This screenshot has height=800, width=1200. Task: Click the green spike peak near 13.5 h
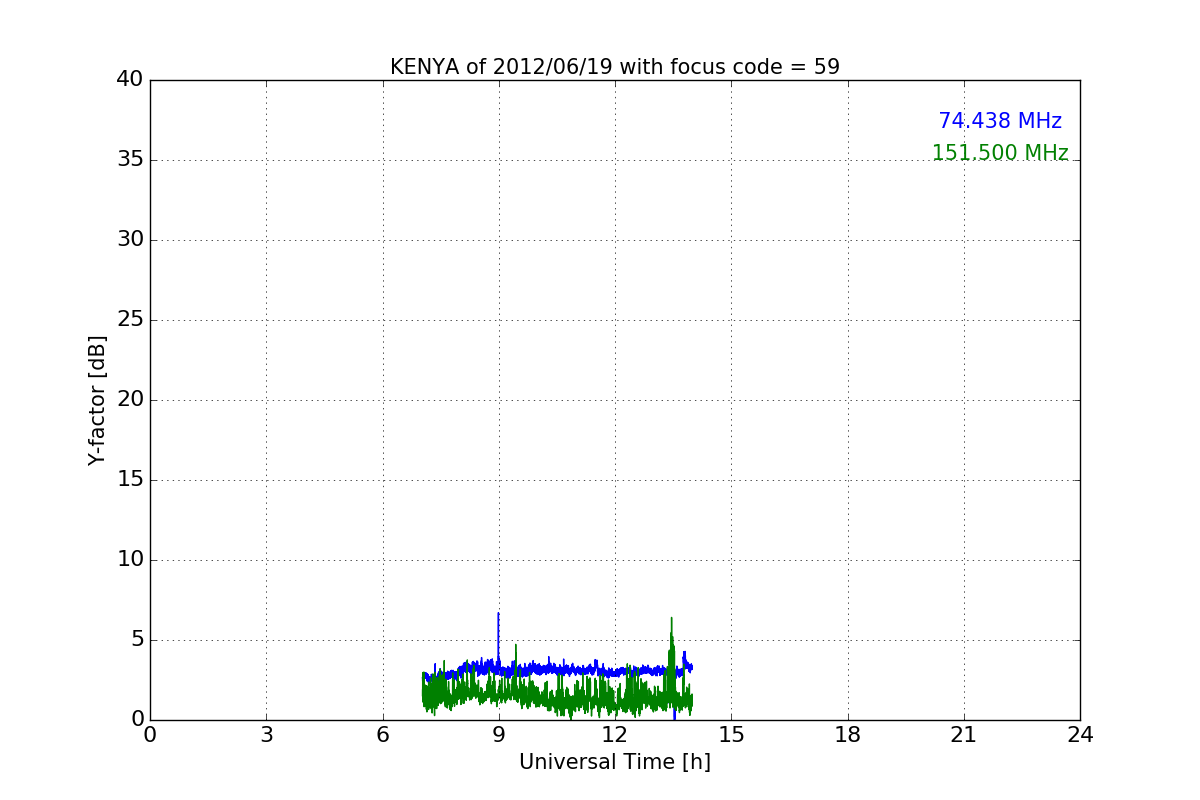click(672, 619)
